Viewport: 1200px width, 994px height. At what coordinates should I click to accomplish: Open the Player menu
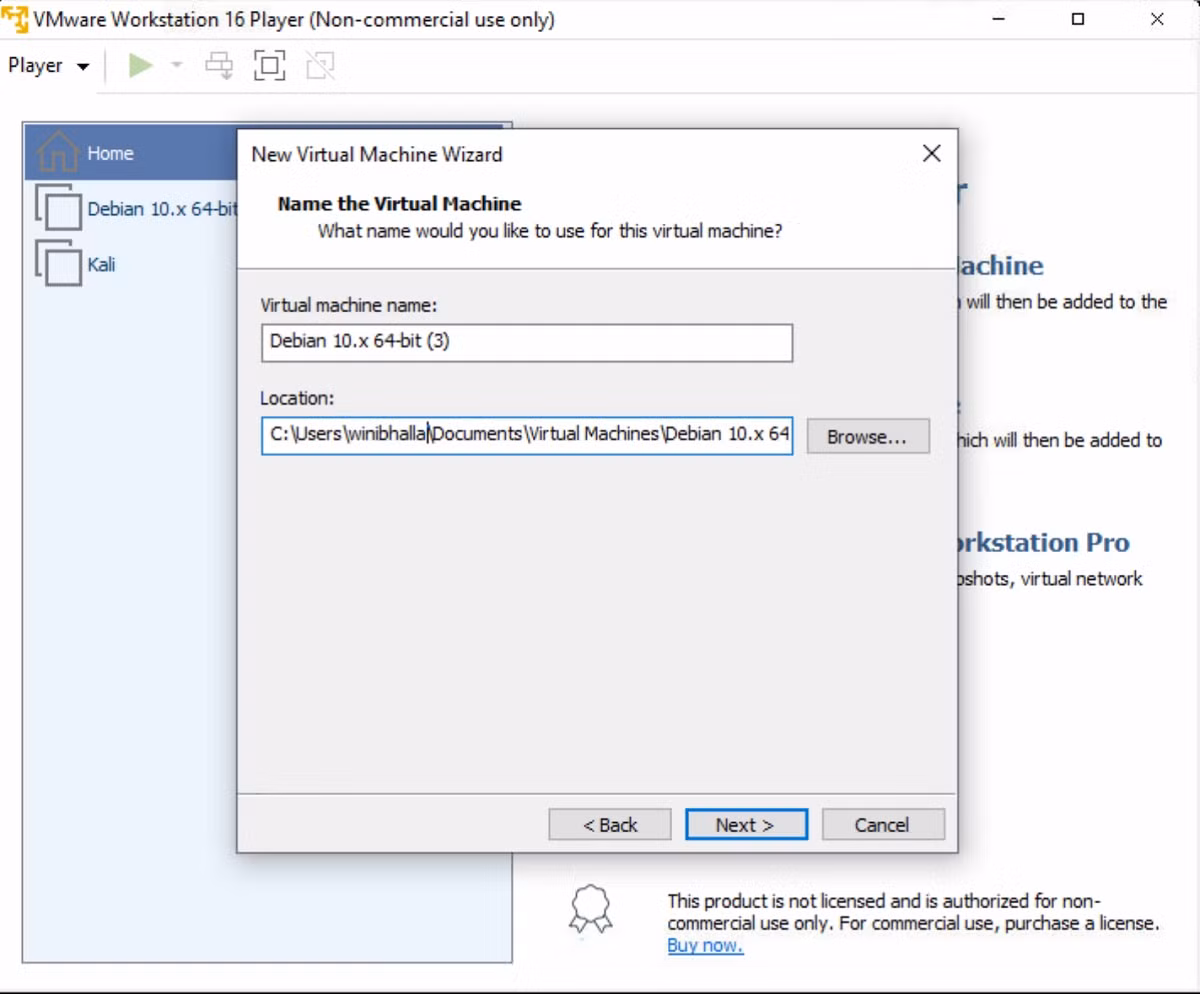point(49,66)
